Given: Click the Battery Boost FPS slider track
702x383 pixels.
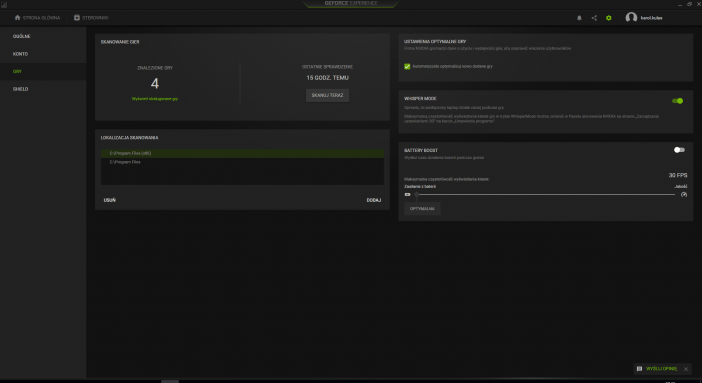Looking at the screenshot, I should tap(545, 194).
